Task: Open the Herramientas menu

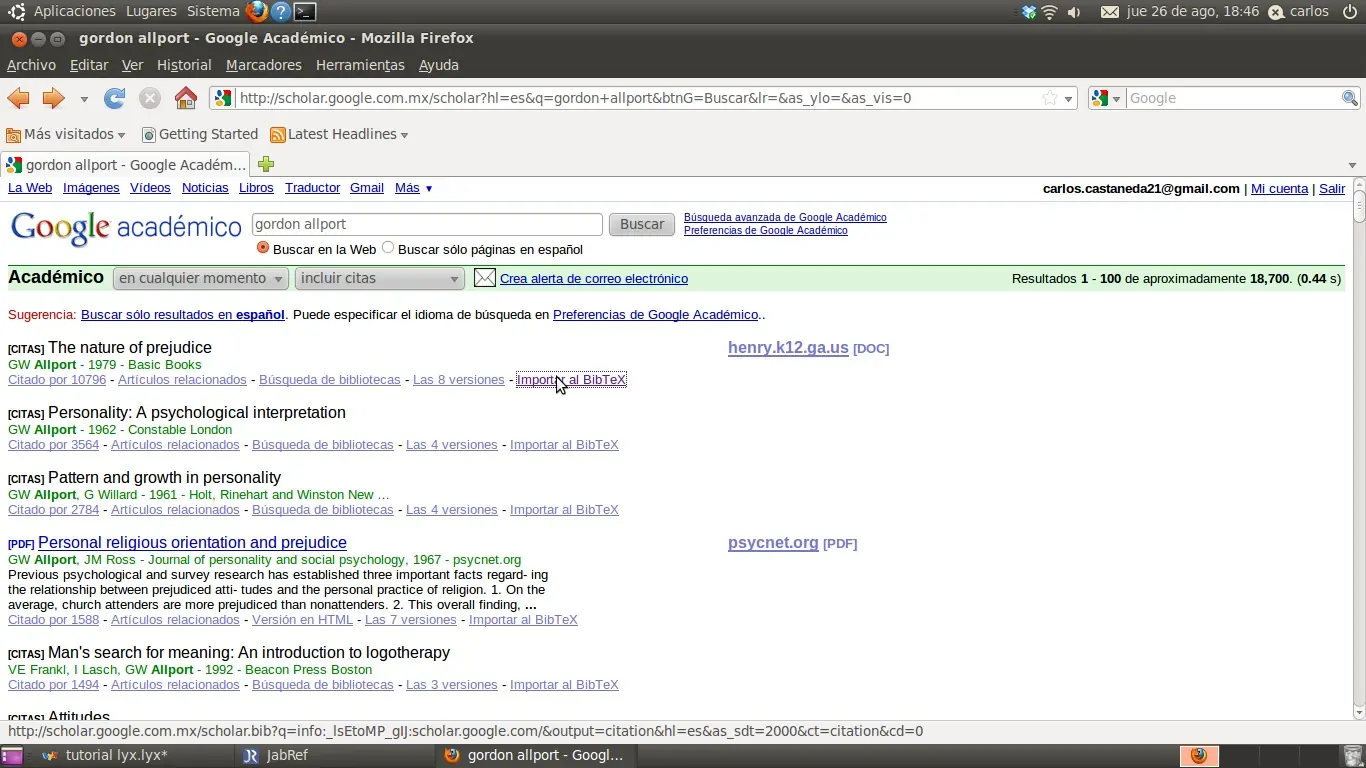Action: pyautogui.click(x=360, y=65)
